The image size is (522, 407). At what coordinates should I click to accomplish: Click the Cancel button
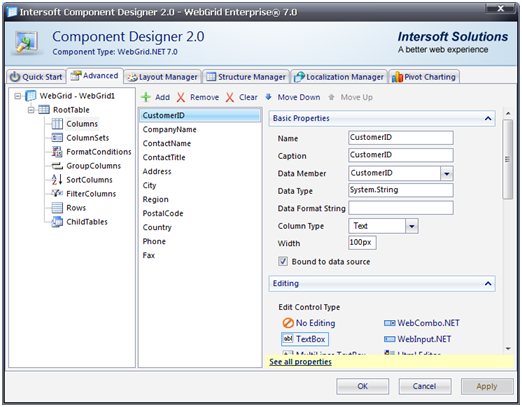pyautogui.click(x=425, y=386)
